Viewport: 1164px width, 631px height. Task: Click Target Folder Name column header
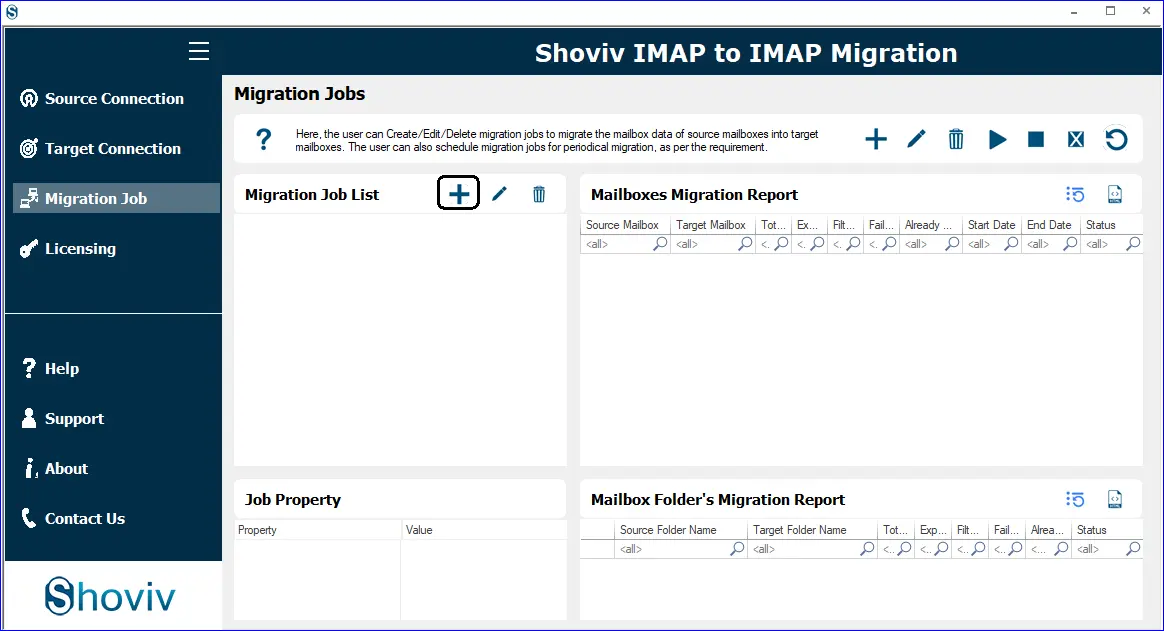(x=813, y=530)
